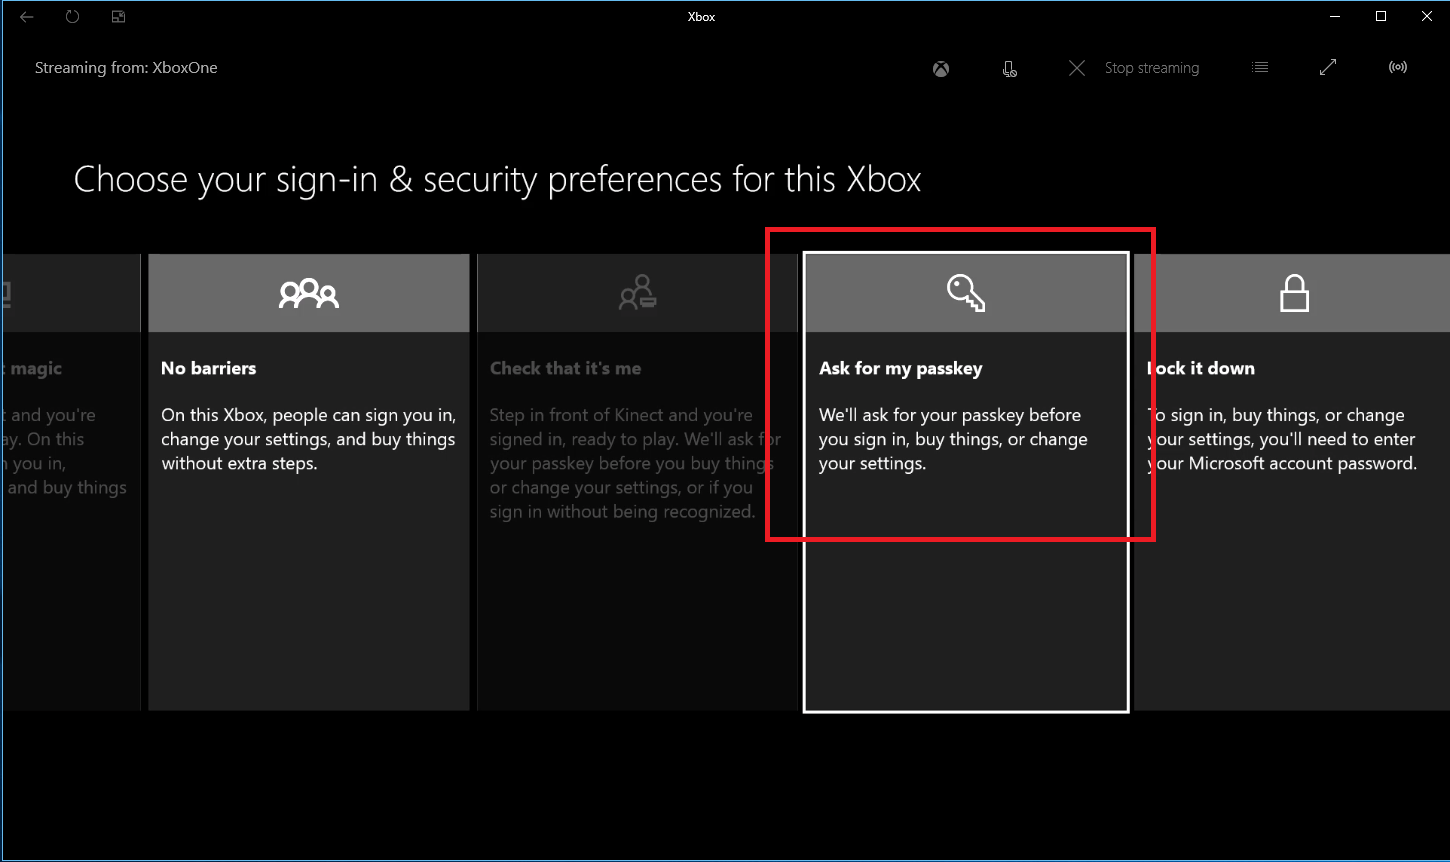Open the list-lines icon in stream toolbar

click(x=1260, y=68)
